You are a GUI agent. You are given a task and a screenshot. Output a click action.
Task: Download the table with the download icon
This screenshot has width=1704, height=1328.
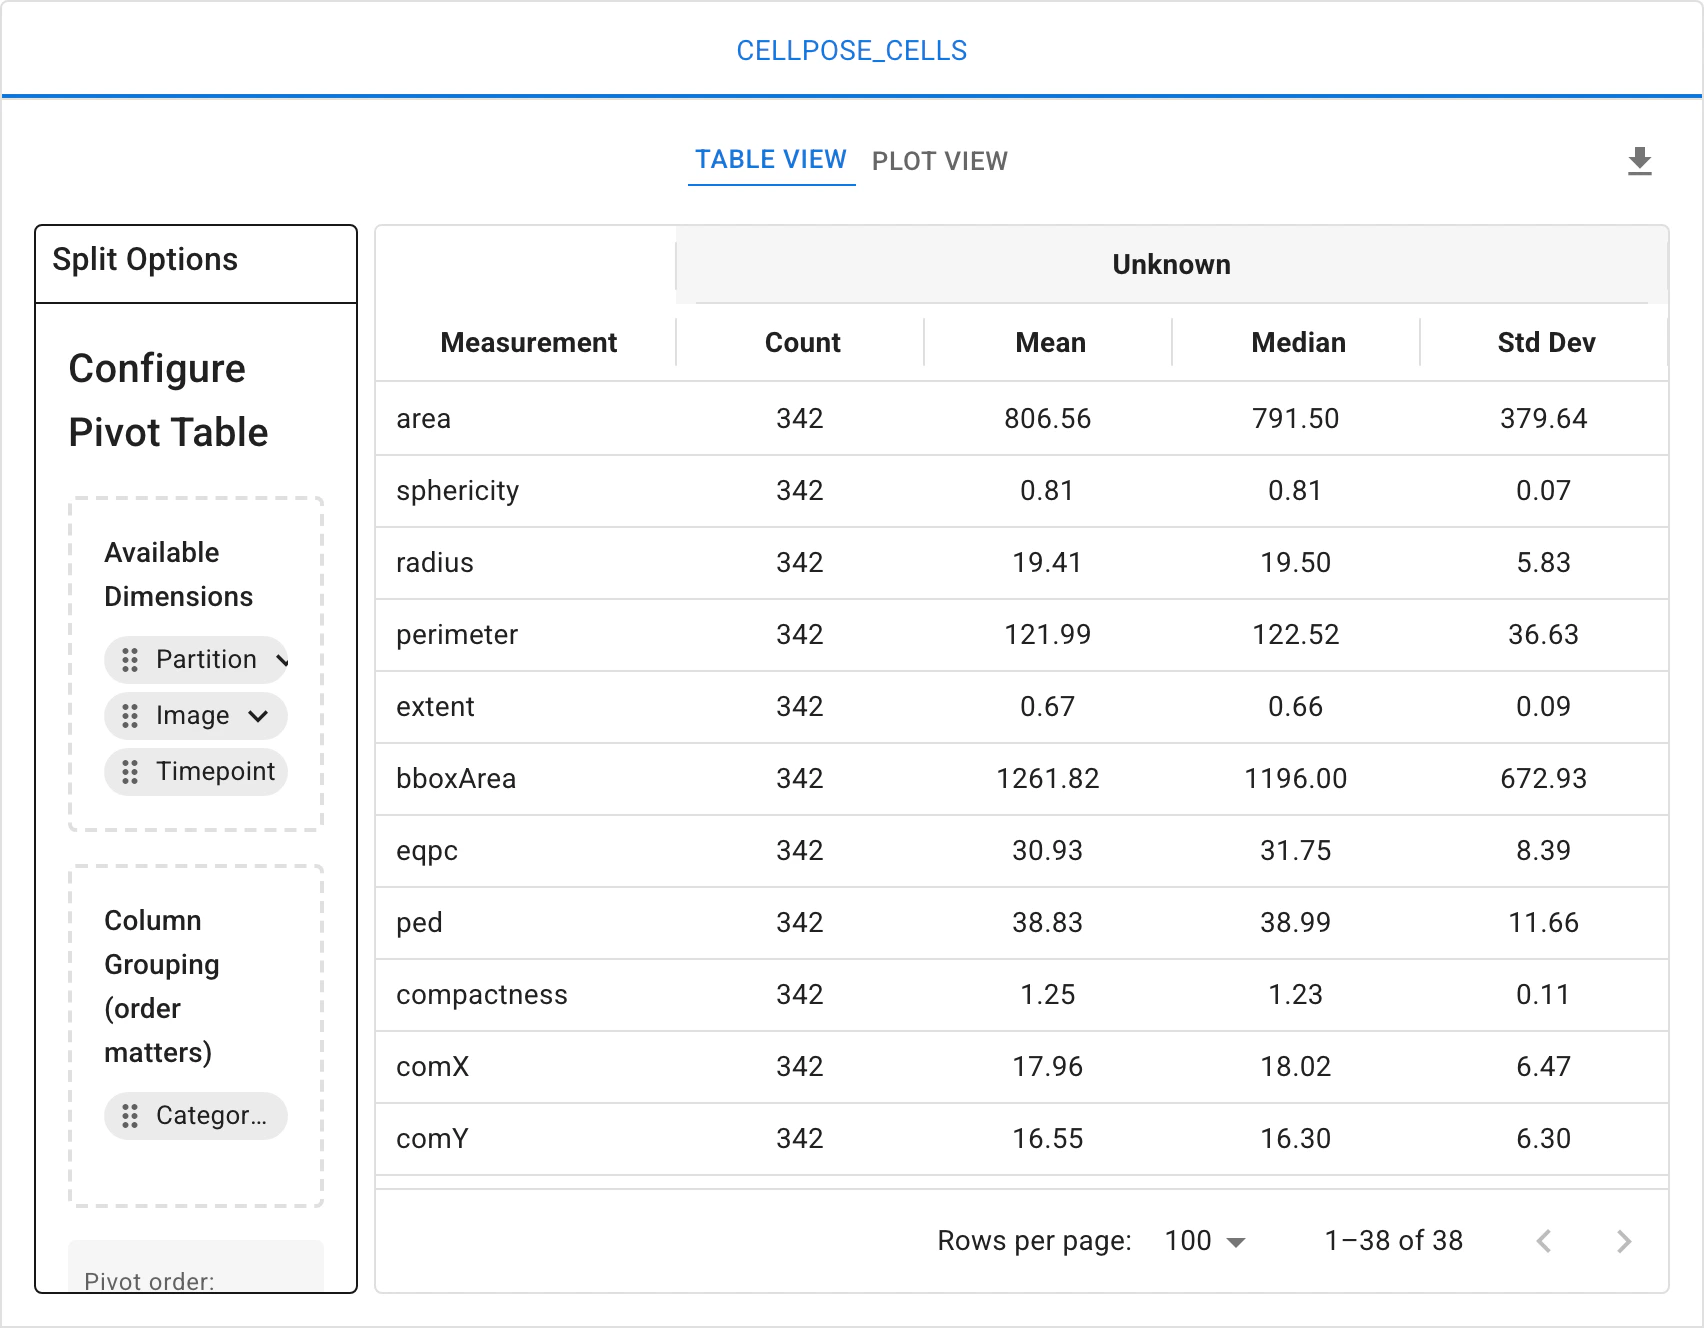tap(1639, 161)
